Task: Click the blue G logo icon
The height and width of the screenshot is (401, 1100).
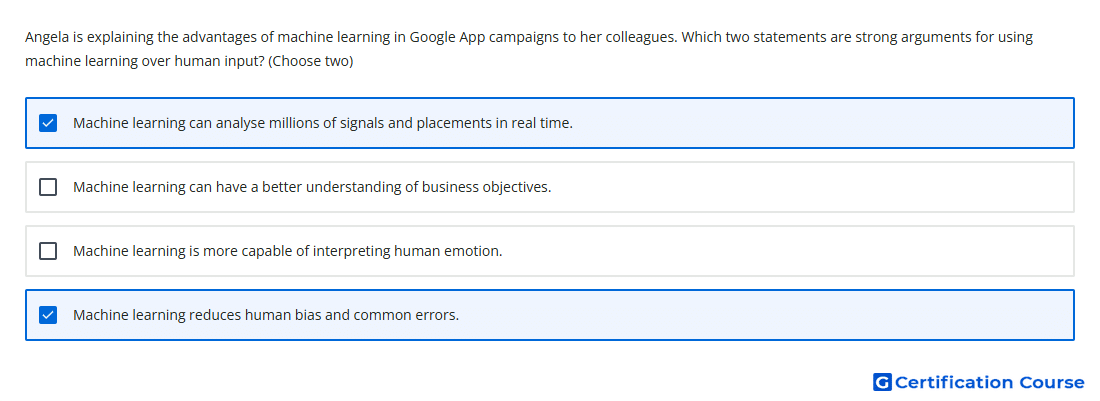Action: pyautogui.click(x=882, y=382)
